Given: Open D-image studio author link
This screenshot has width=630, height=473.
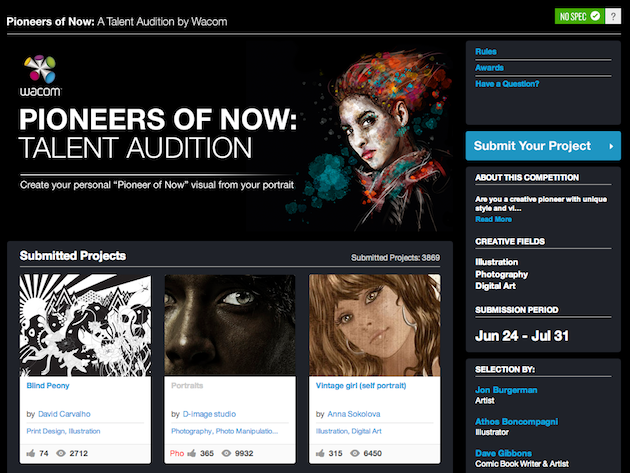Looking at the screenshot, I should coord(209,414).
